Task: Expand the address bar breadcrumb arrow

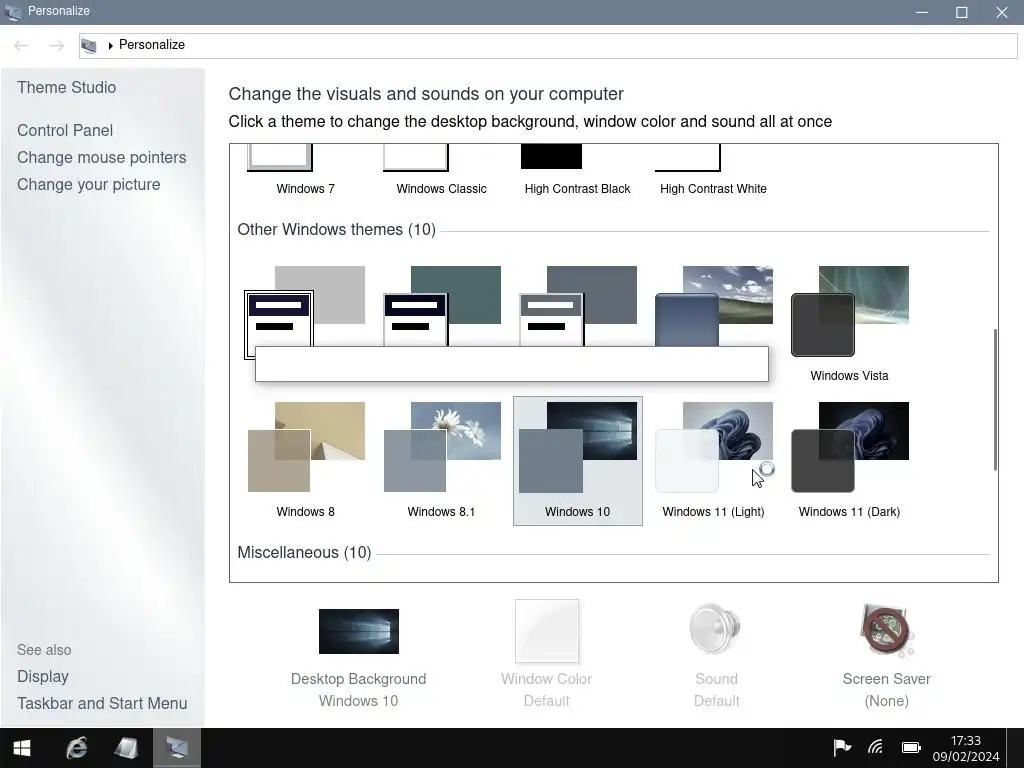Action: point(110,45)
